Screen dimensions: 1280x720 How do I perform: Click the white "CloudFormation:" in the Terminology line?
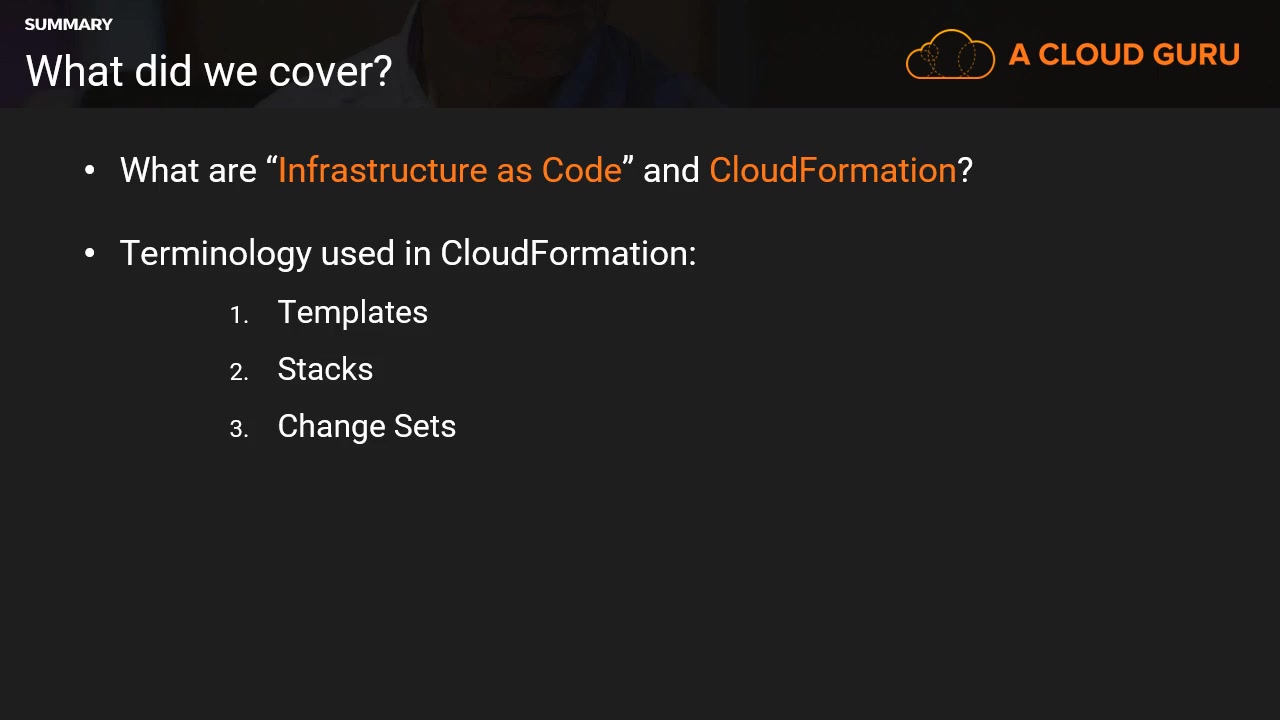click(x=568, y=253)
